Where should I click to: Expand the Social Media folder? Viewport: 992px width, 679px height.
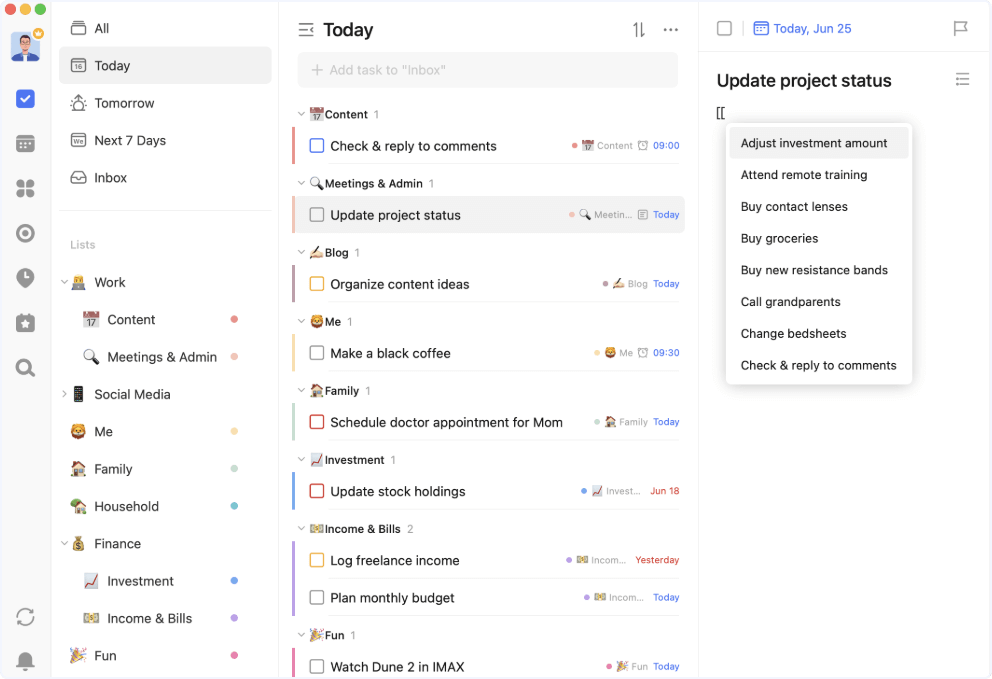click(65, 394)
